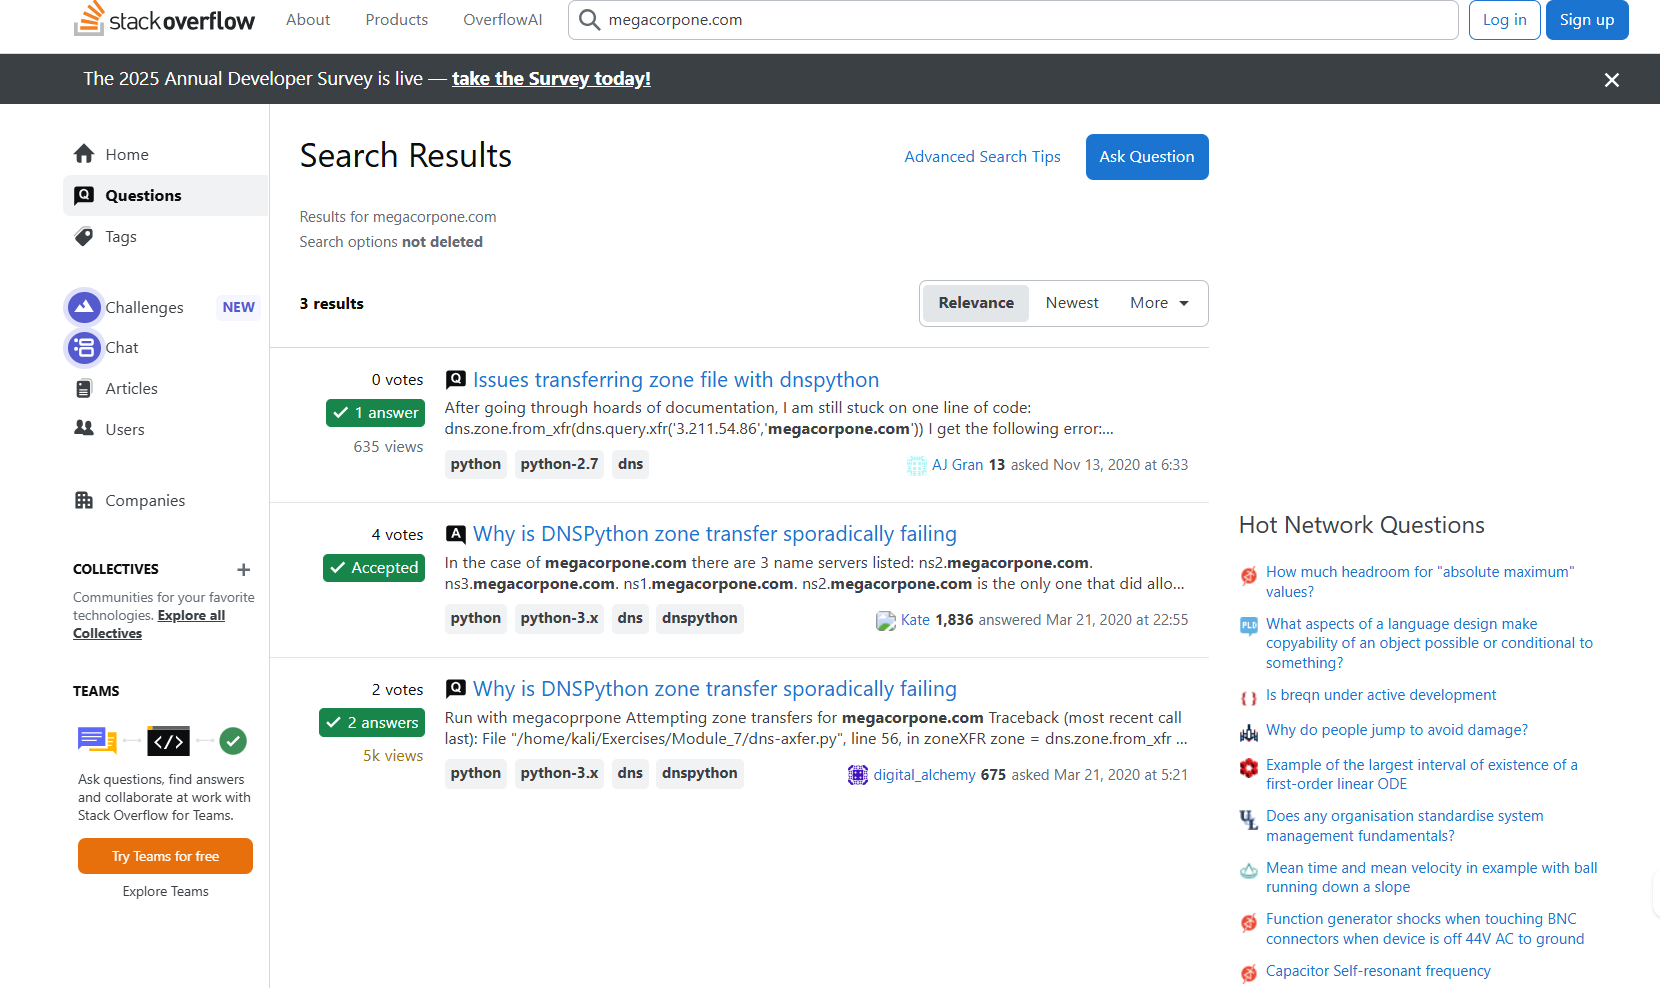Image resolution: width=1660 pixels, height=988 pixels.
Task: Click the python-2.7 tag
Action: point(559,464)
